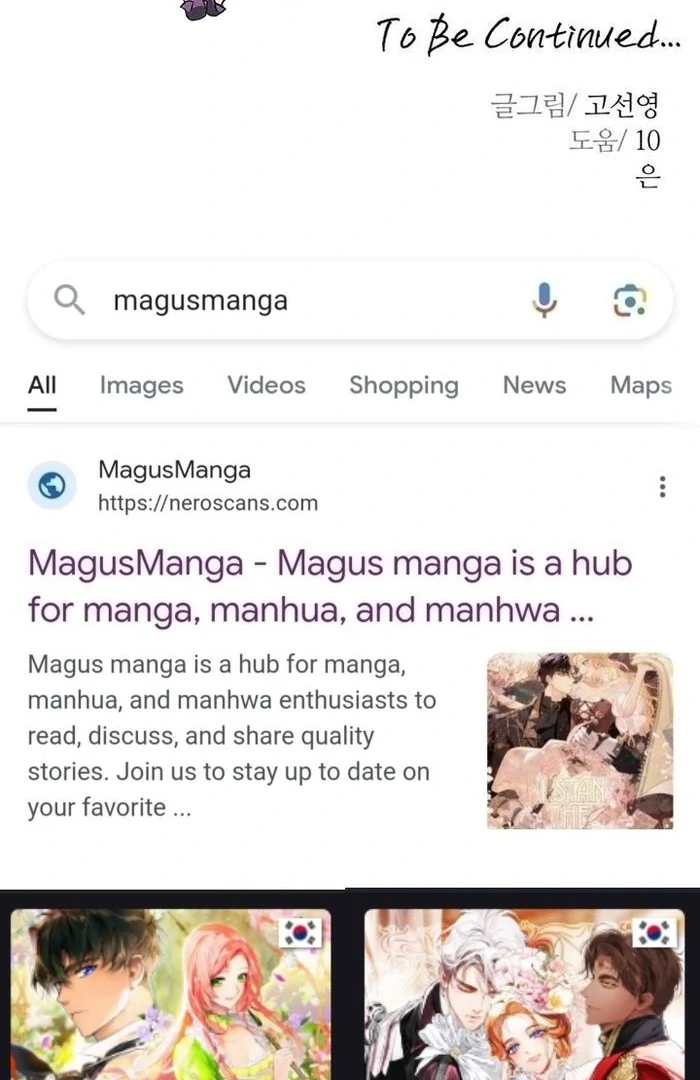The image size is (700, 1080).
Task: Open the News results tab
Action: click(535, 385)
